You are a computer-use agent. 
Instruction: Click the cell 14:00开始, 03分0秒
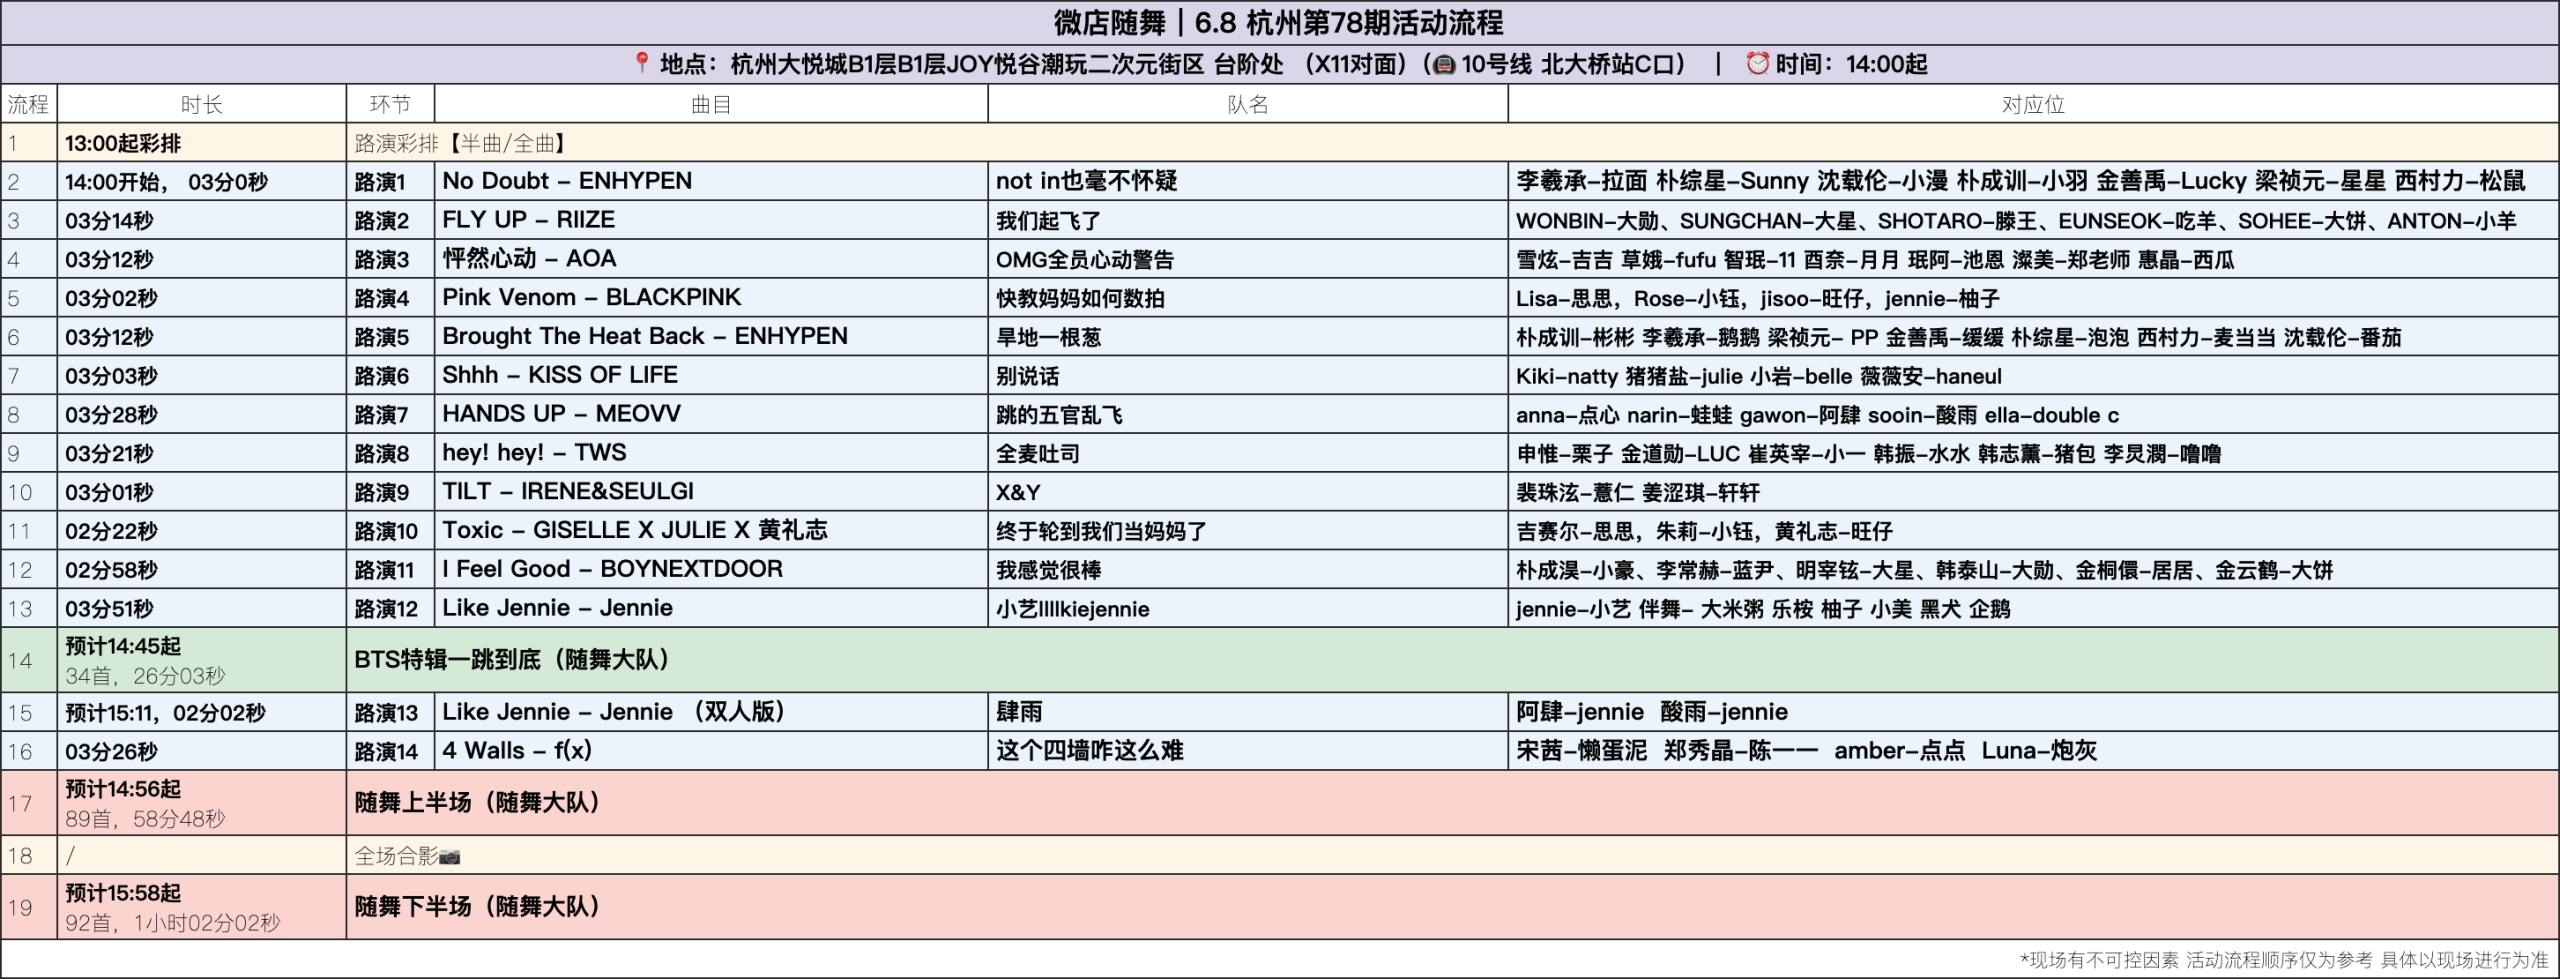pyautogui.click(x=201, y=182)
